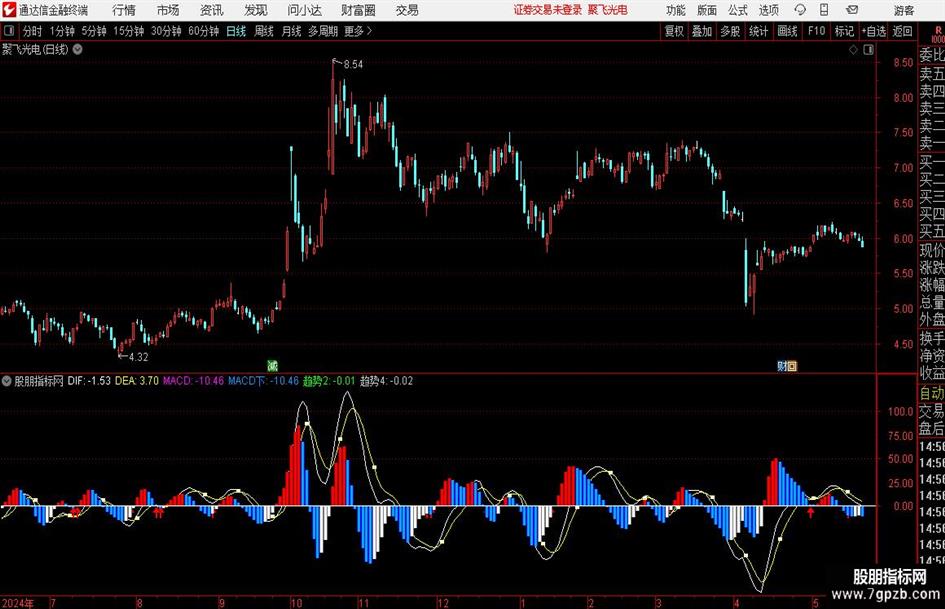Click the 复权 adjustment button
The width and height of the screenshot is (945, 609).
674,31
